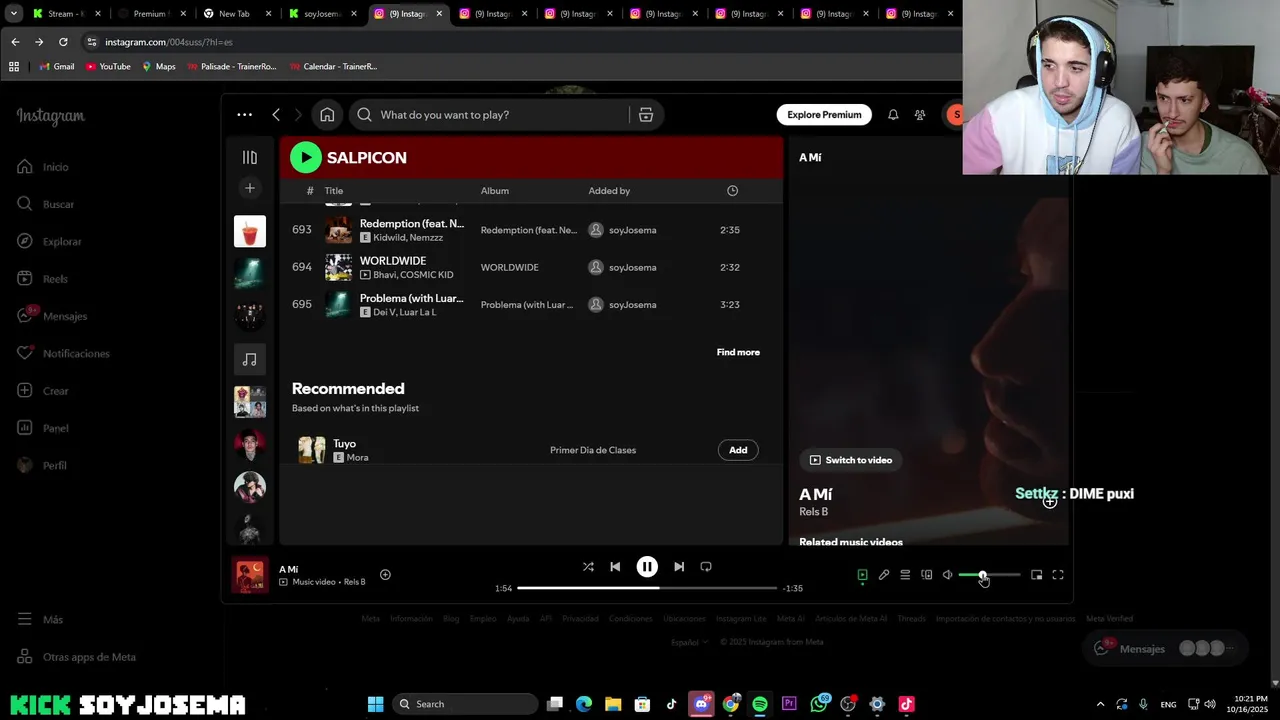The width and height of the screenshot is (1280, 720).
Task: Open the red drink playlist thumbnail in the library
Action: (250, 231)
